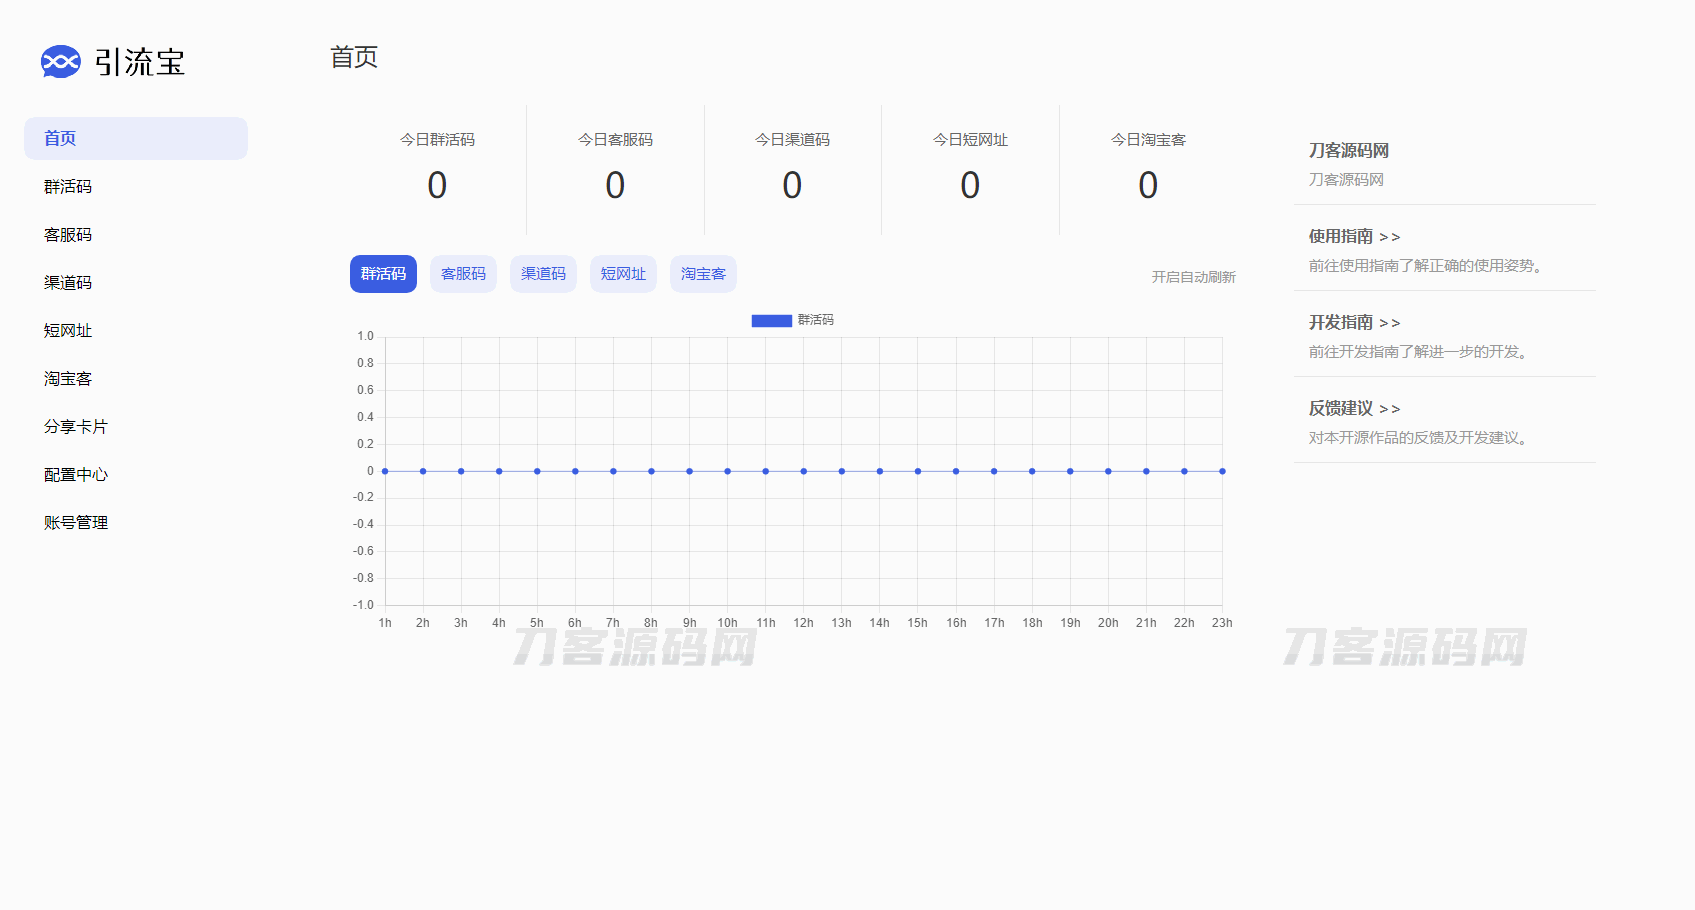The image size is (1695, 910).
Task: Open the 使用指南 link
Action: coord(1354,237)
